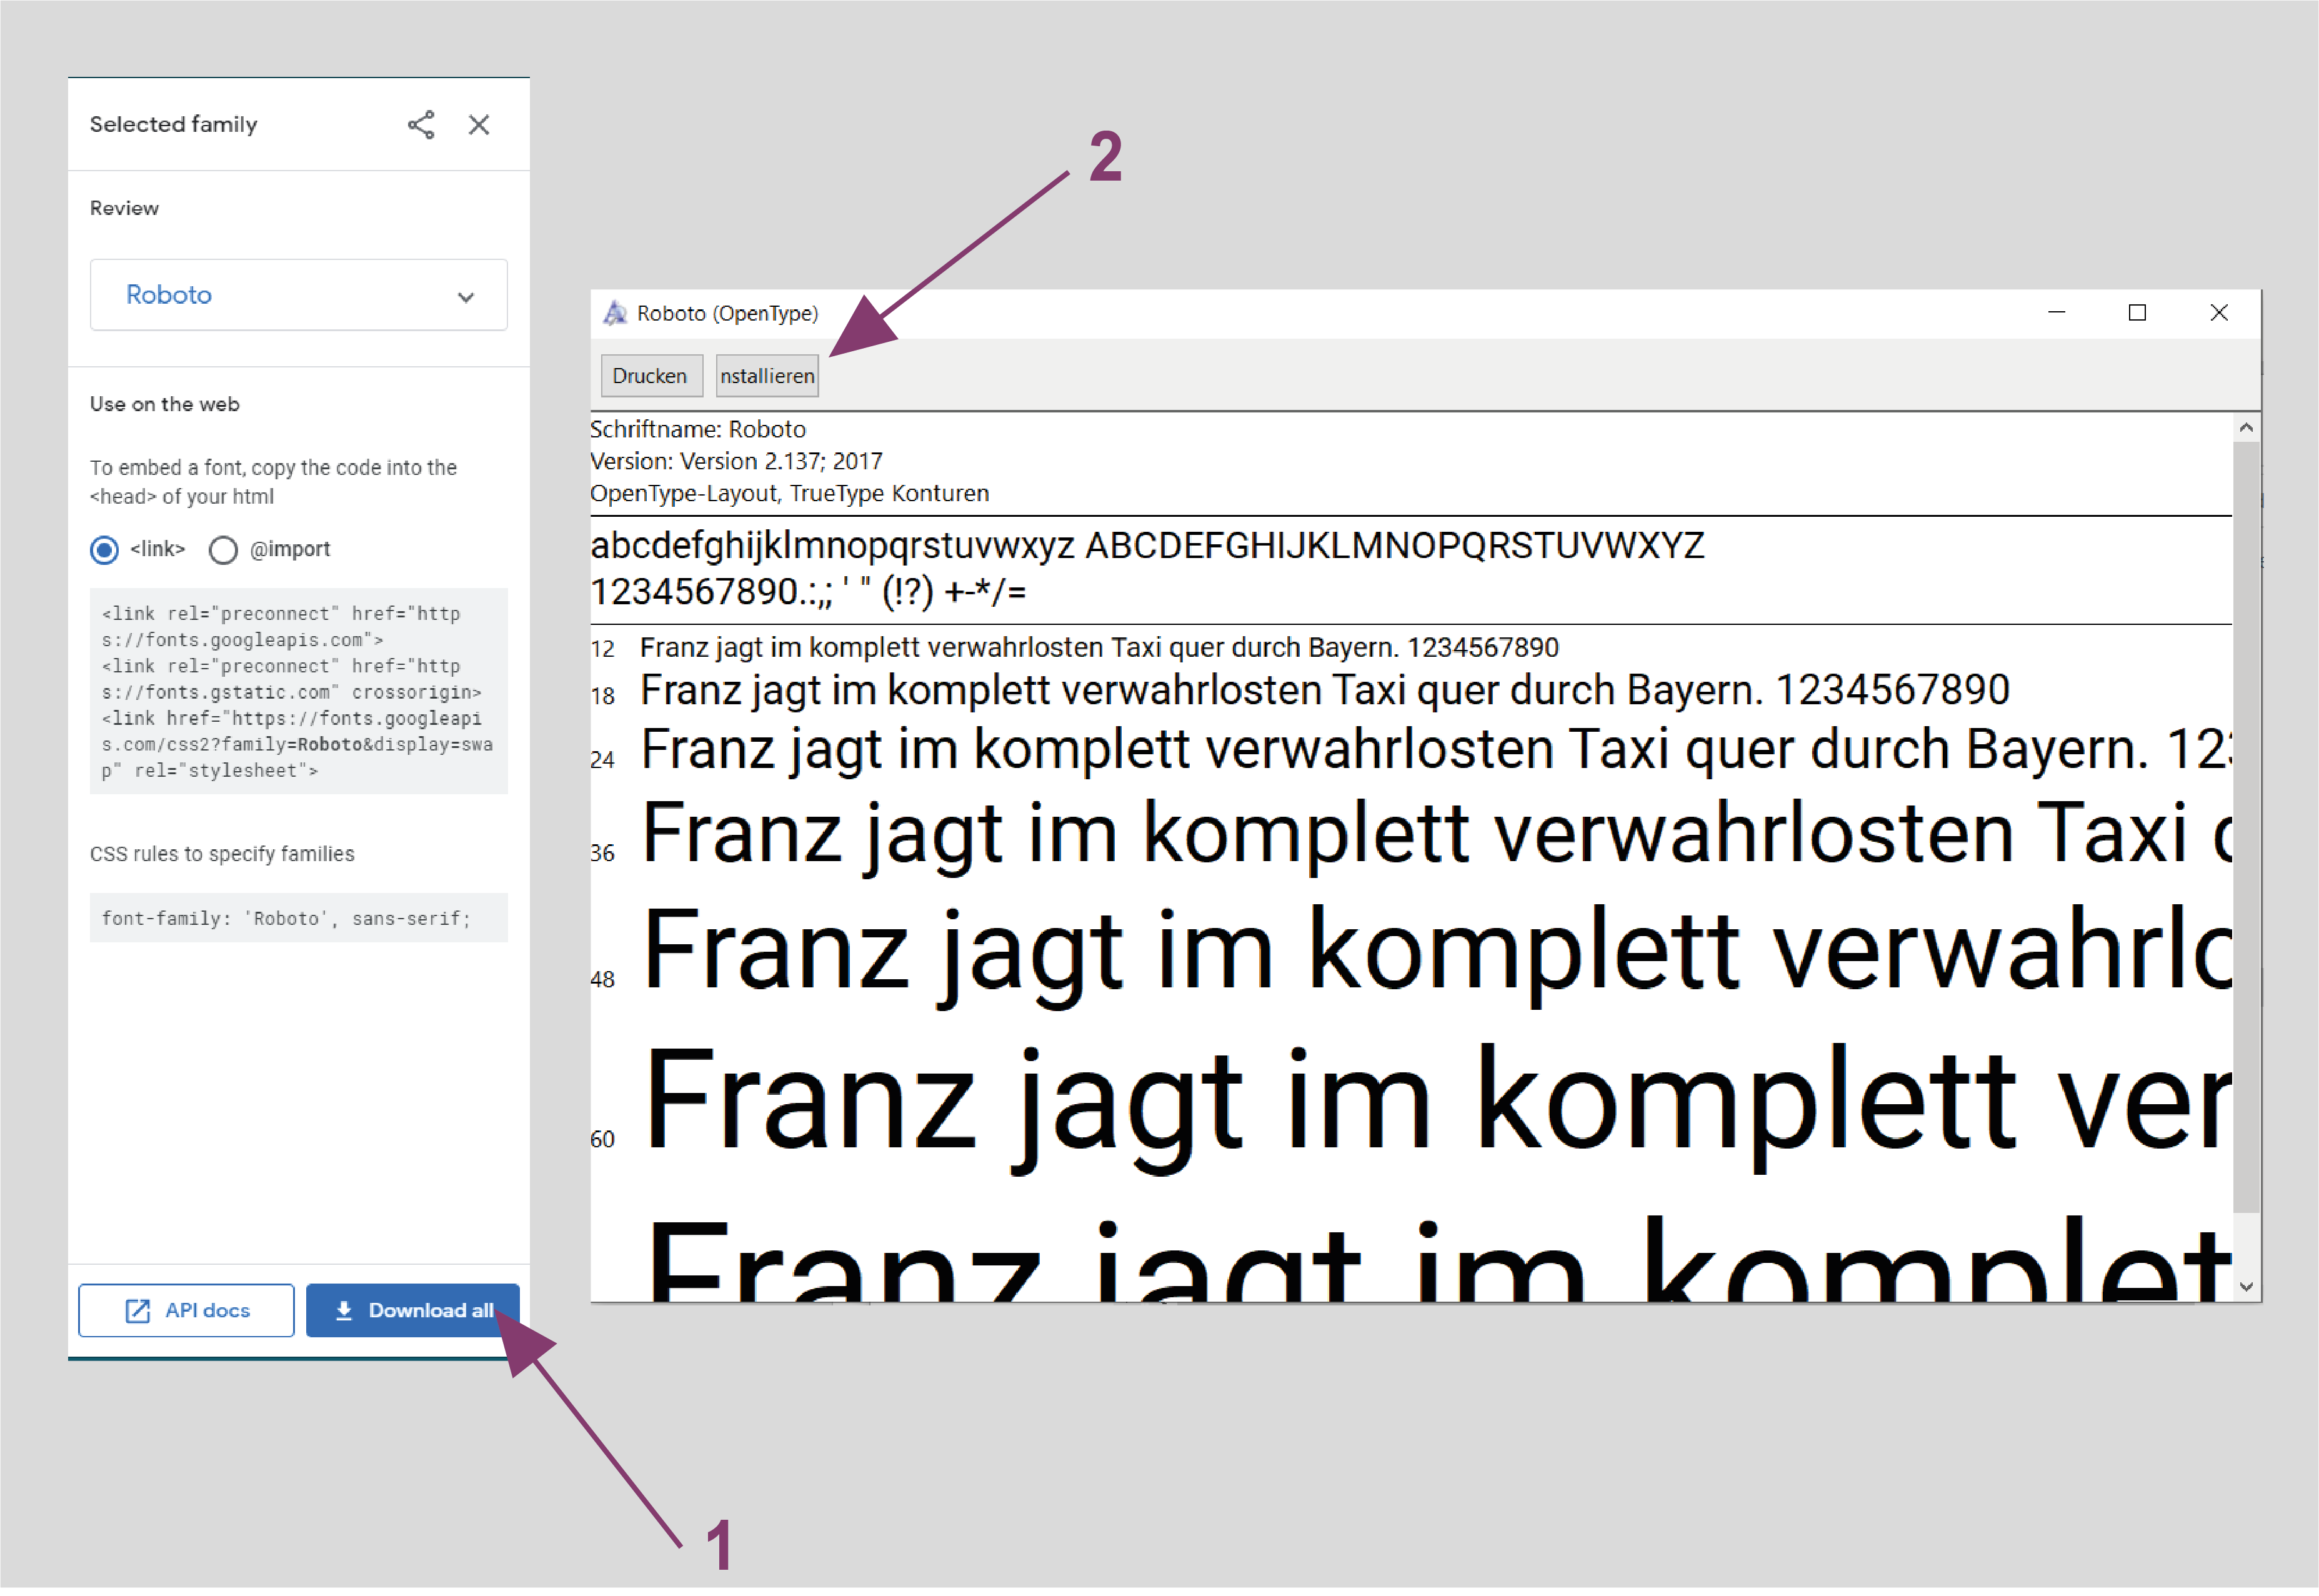Click the share icon in Selected family panel
2319x1596 pixels.
point(421,125)
